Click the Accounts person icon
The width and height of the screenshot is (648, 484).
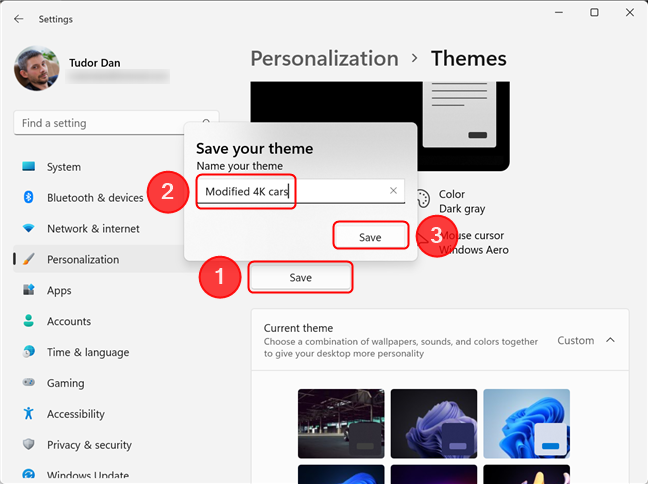[x=29, y=321]
